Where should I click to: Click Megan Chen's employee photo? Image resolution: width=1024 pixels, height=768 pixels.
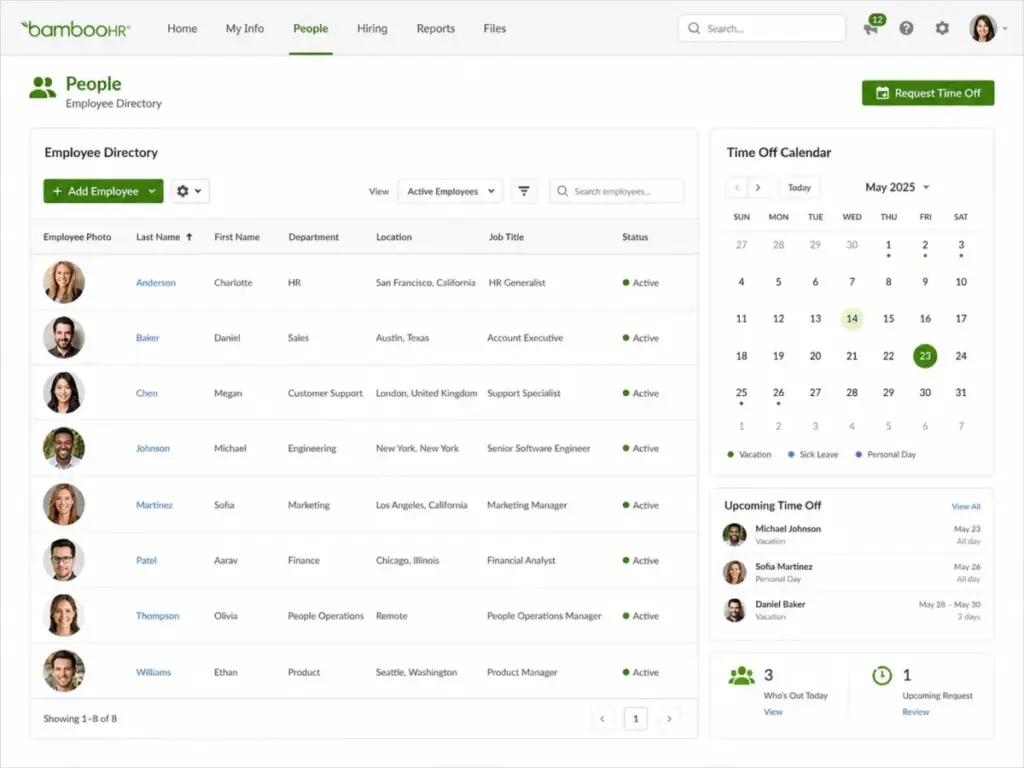click(x=63, y=392)
